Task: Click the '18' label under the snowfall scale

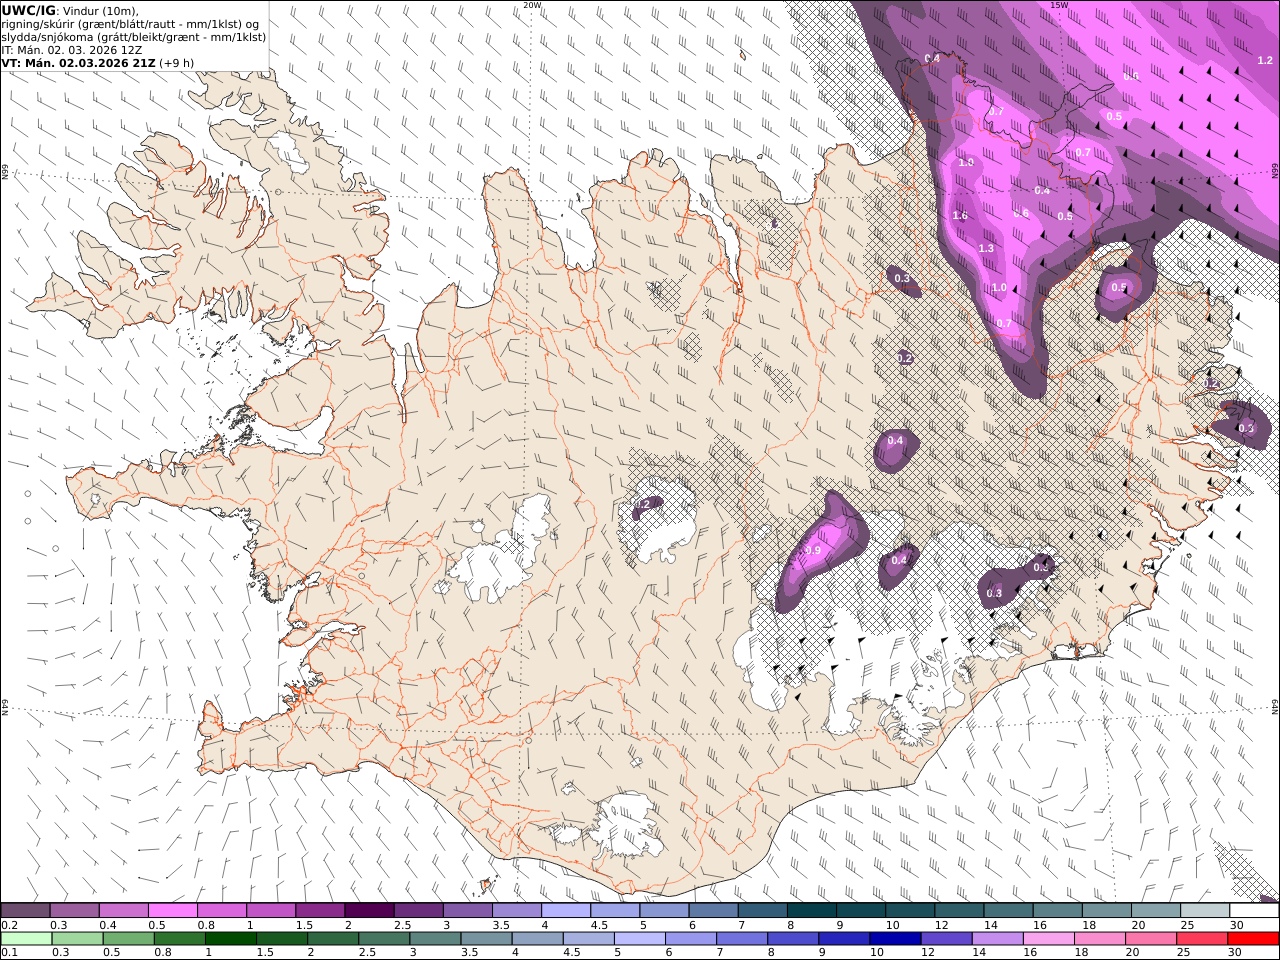Action: click(x=1088, y=925)
